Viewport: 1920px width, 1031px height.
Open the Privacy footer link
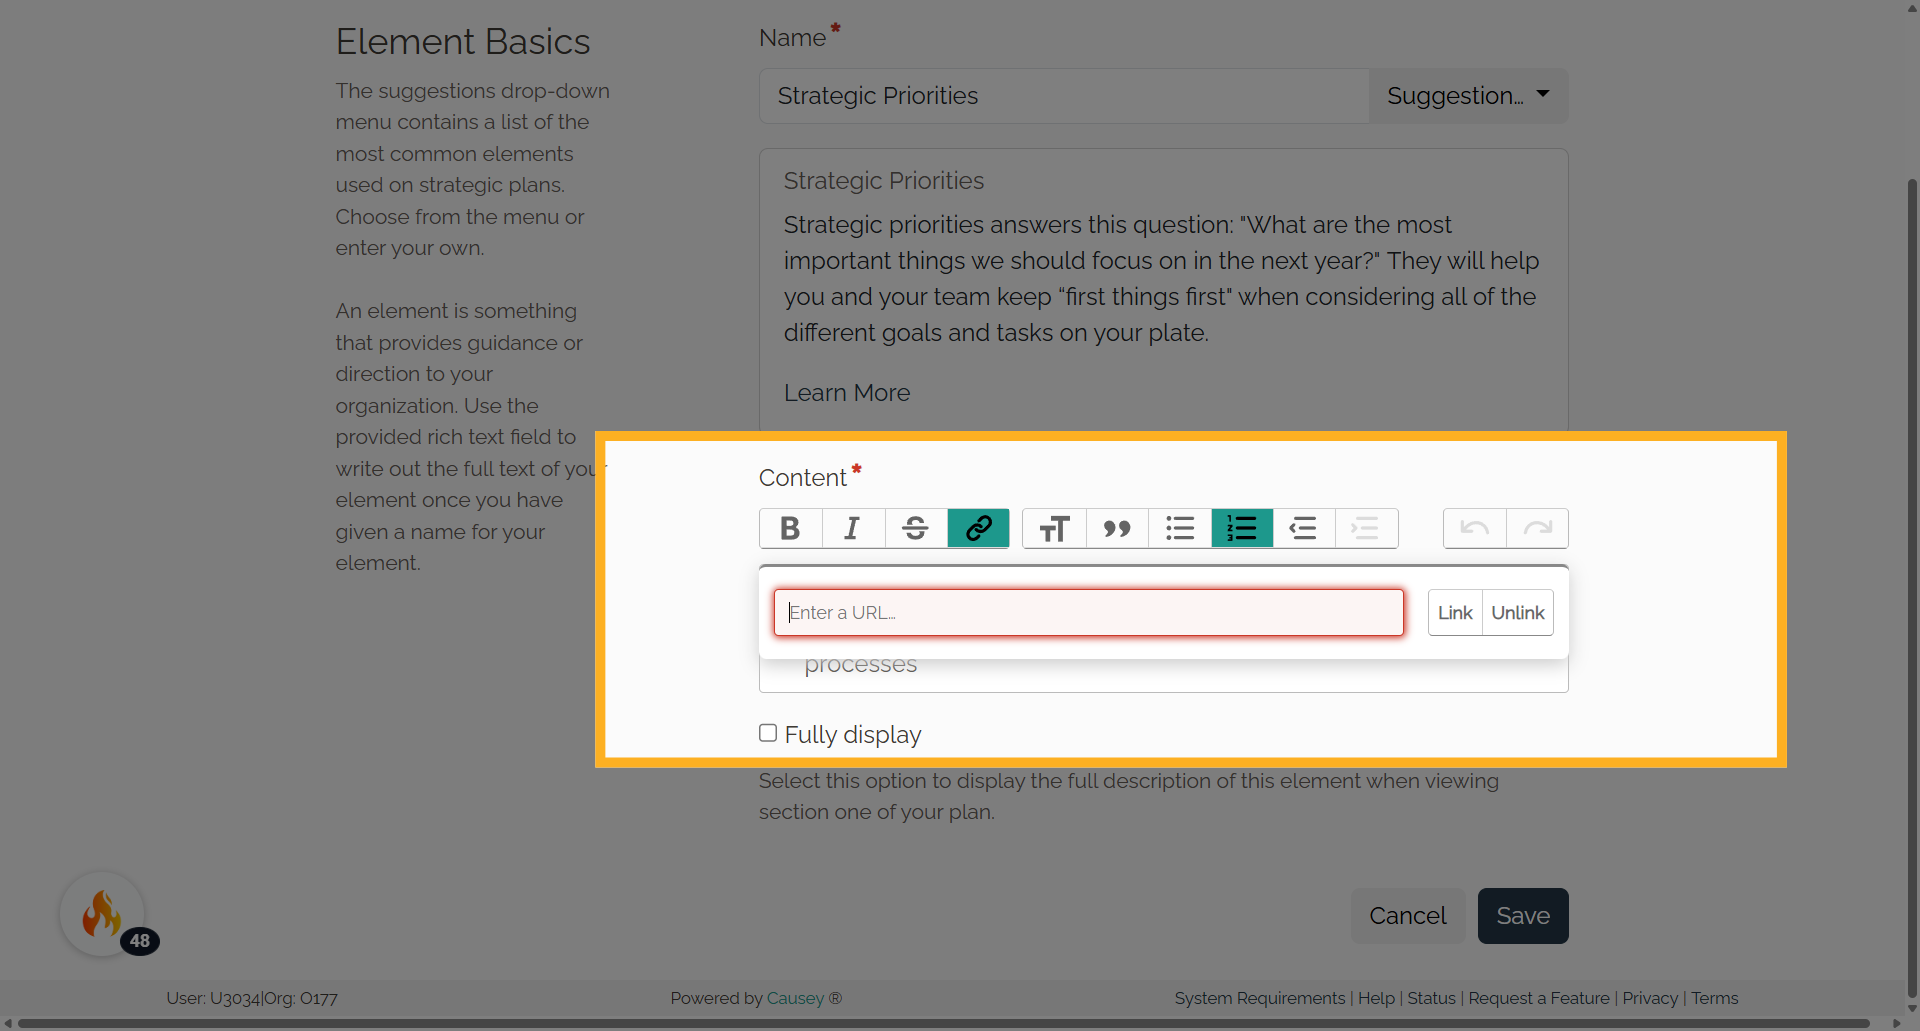pyautogui.click(x=1650, y=998)
